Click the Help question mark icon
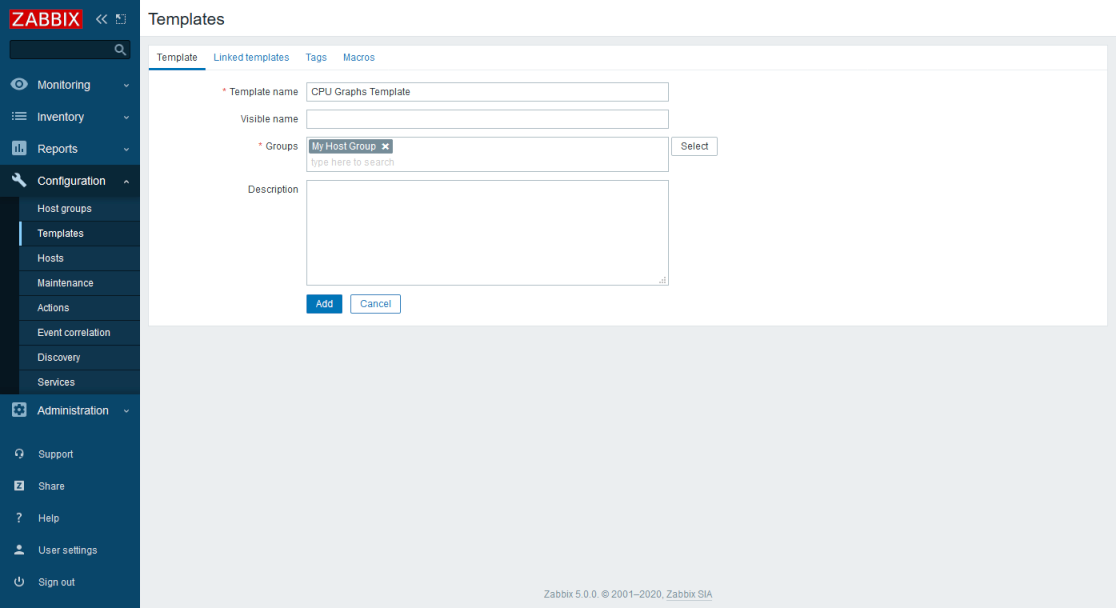1116x608 pixels. 19,518
